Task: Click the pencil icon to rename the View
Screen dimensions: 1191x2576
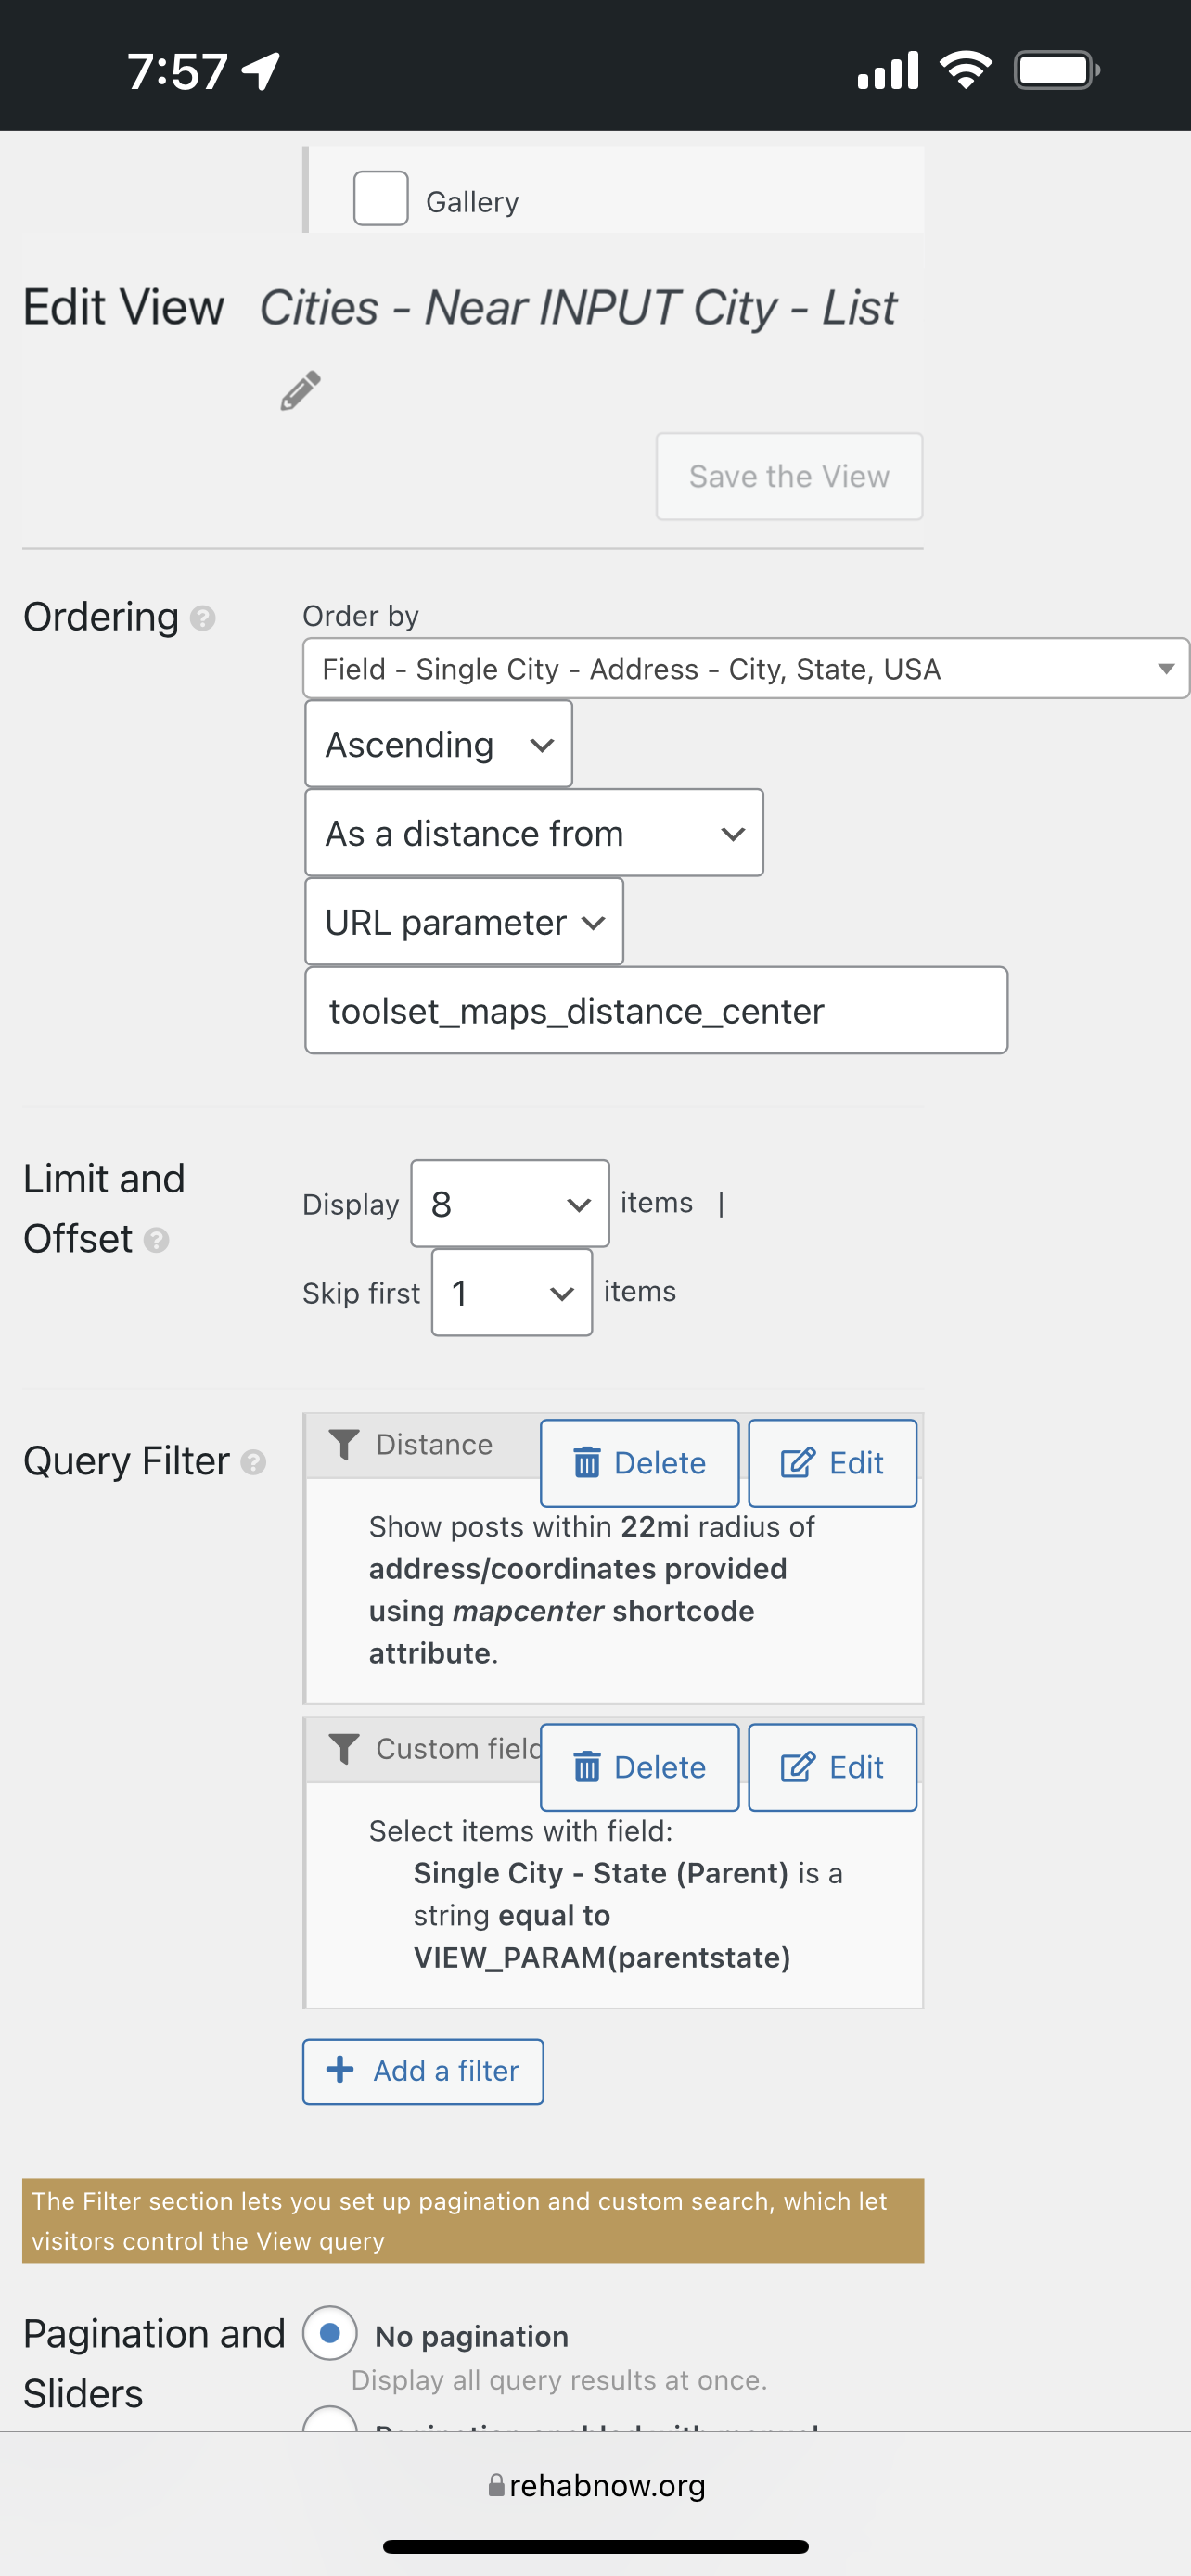Action: (301, 390)
